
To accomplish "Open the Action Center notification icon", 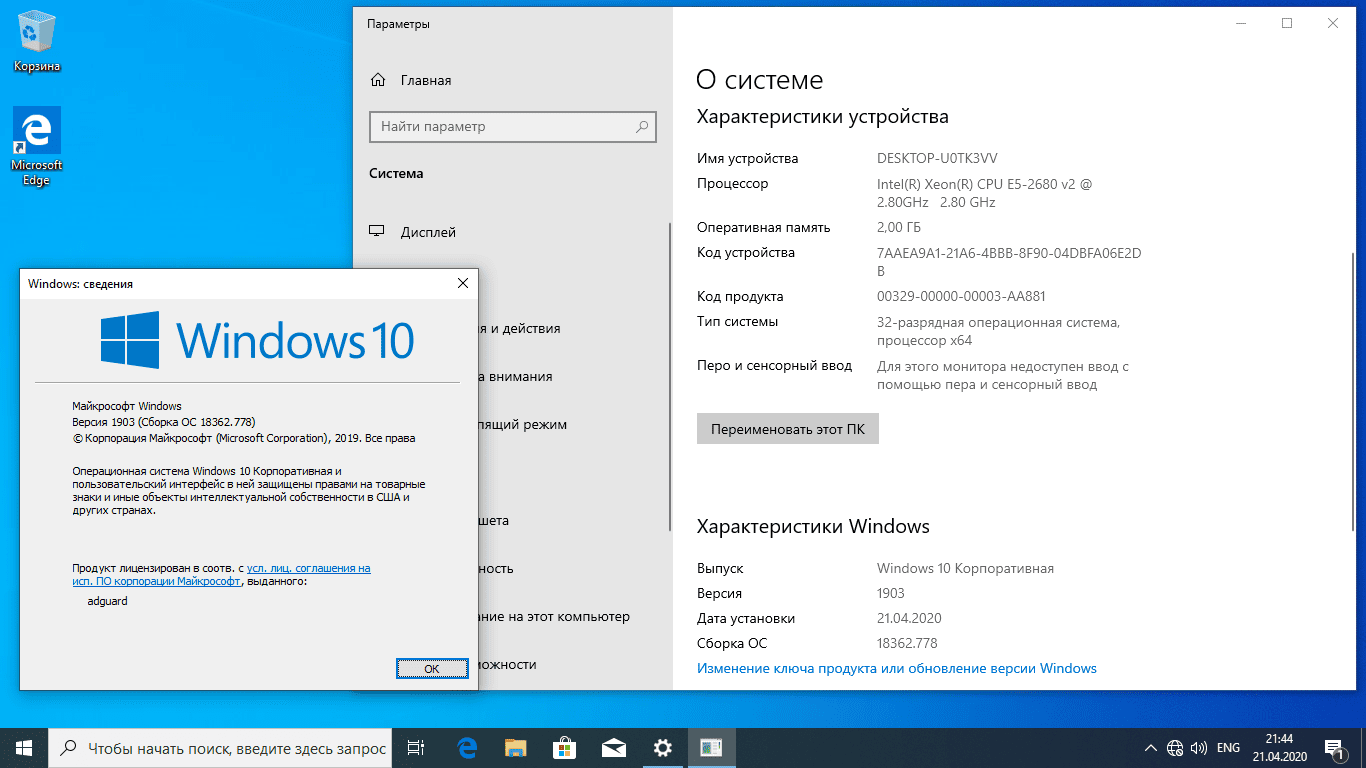I will [1334, 747].
